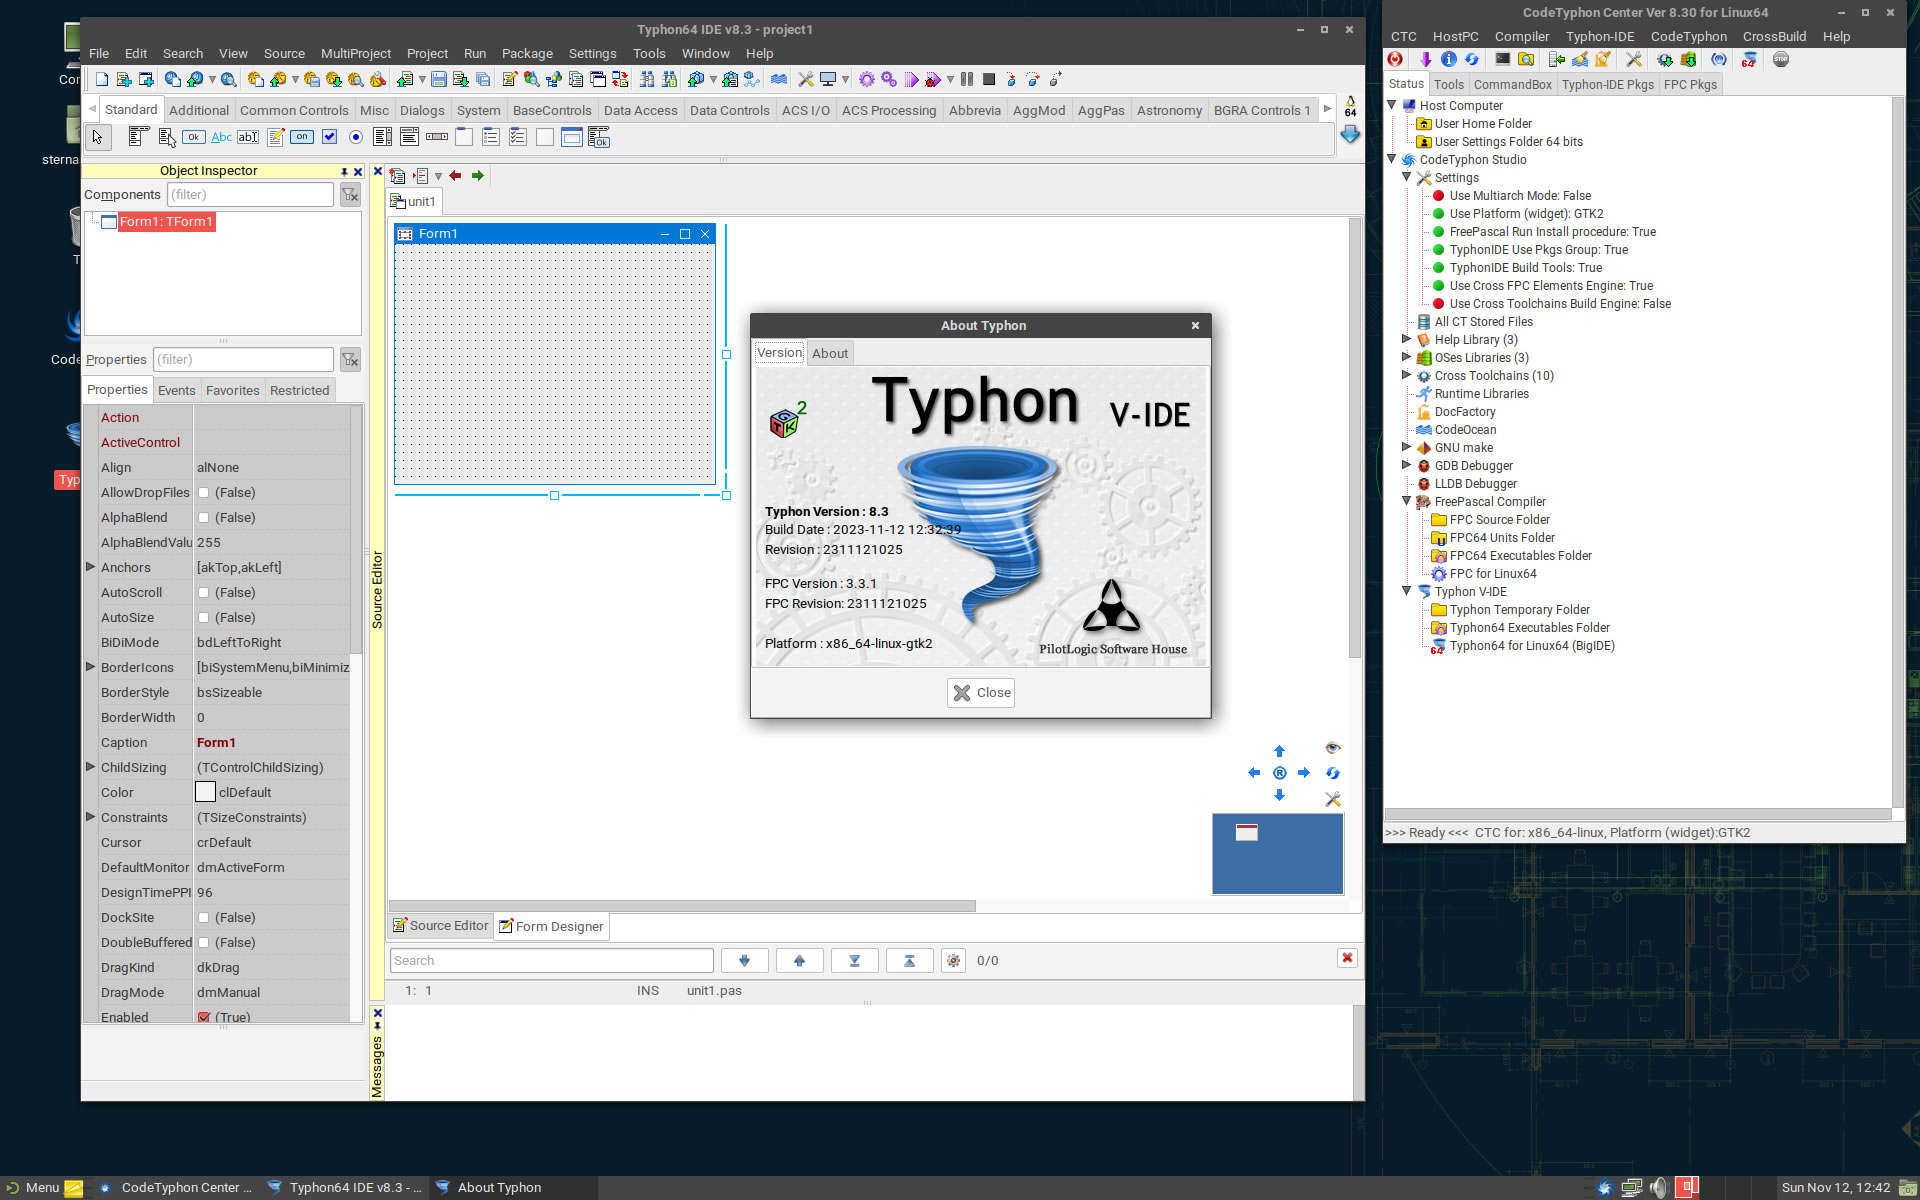
Task: Select the TToggleBox 'on' component icon
Action: coord(302,137)
